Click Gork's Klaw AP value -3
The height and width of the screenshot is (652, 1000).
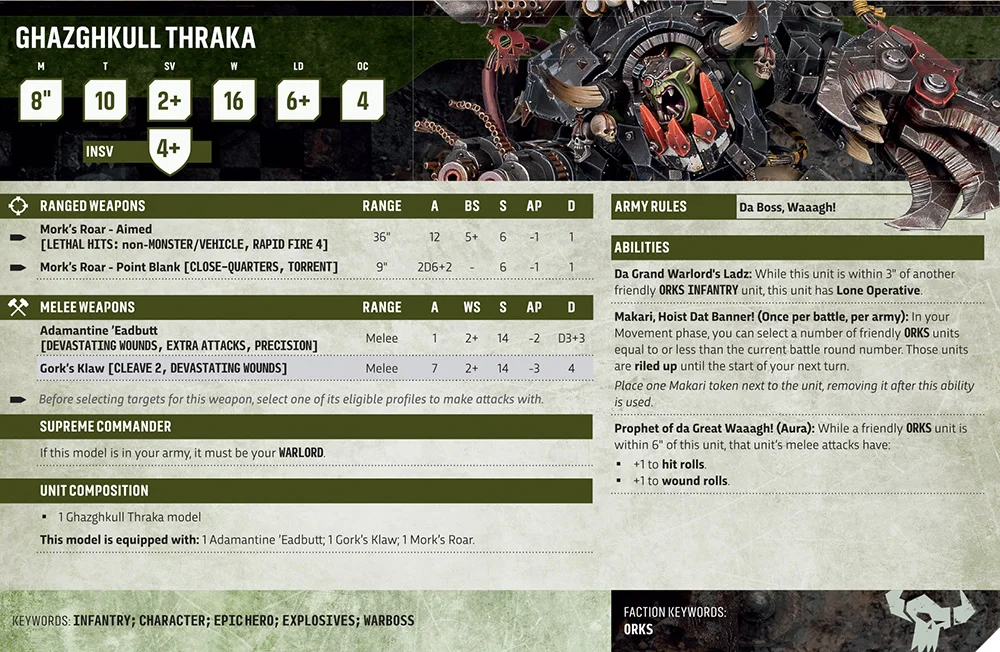pos(534,368)
